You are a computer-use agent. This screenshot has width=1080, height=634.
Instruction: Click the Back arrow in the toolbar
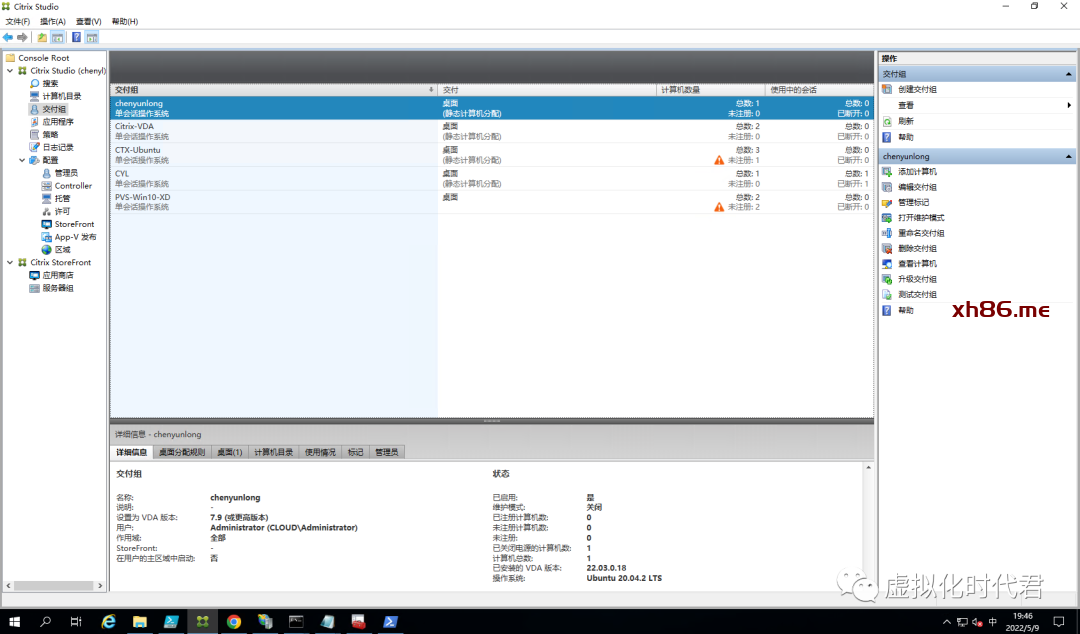tap(8, 37)
